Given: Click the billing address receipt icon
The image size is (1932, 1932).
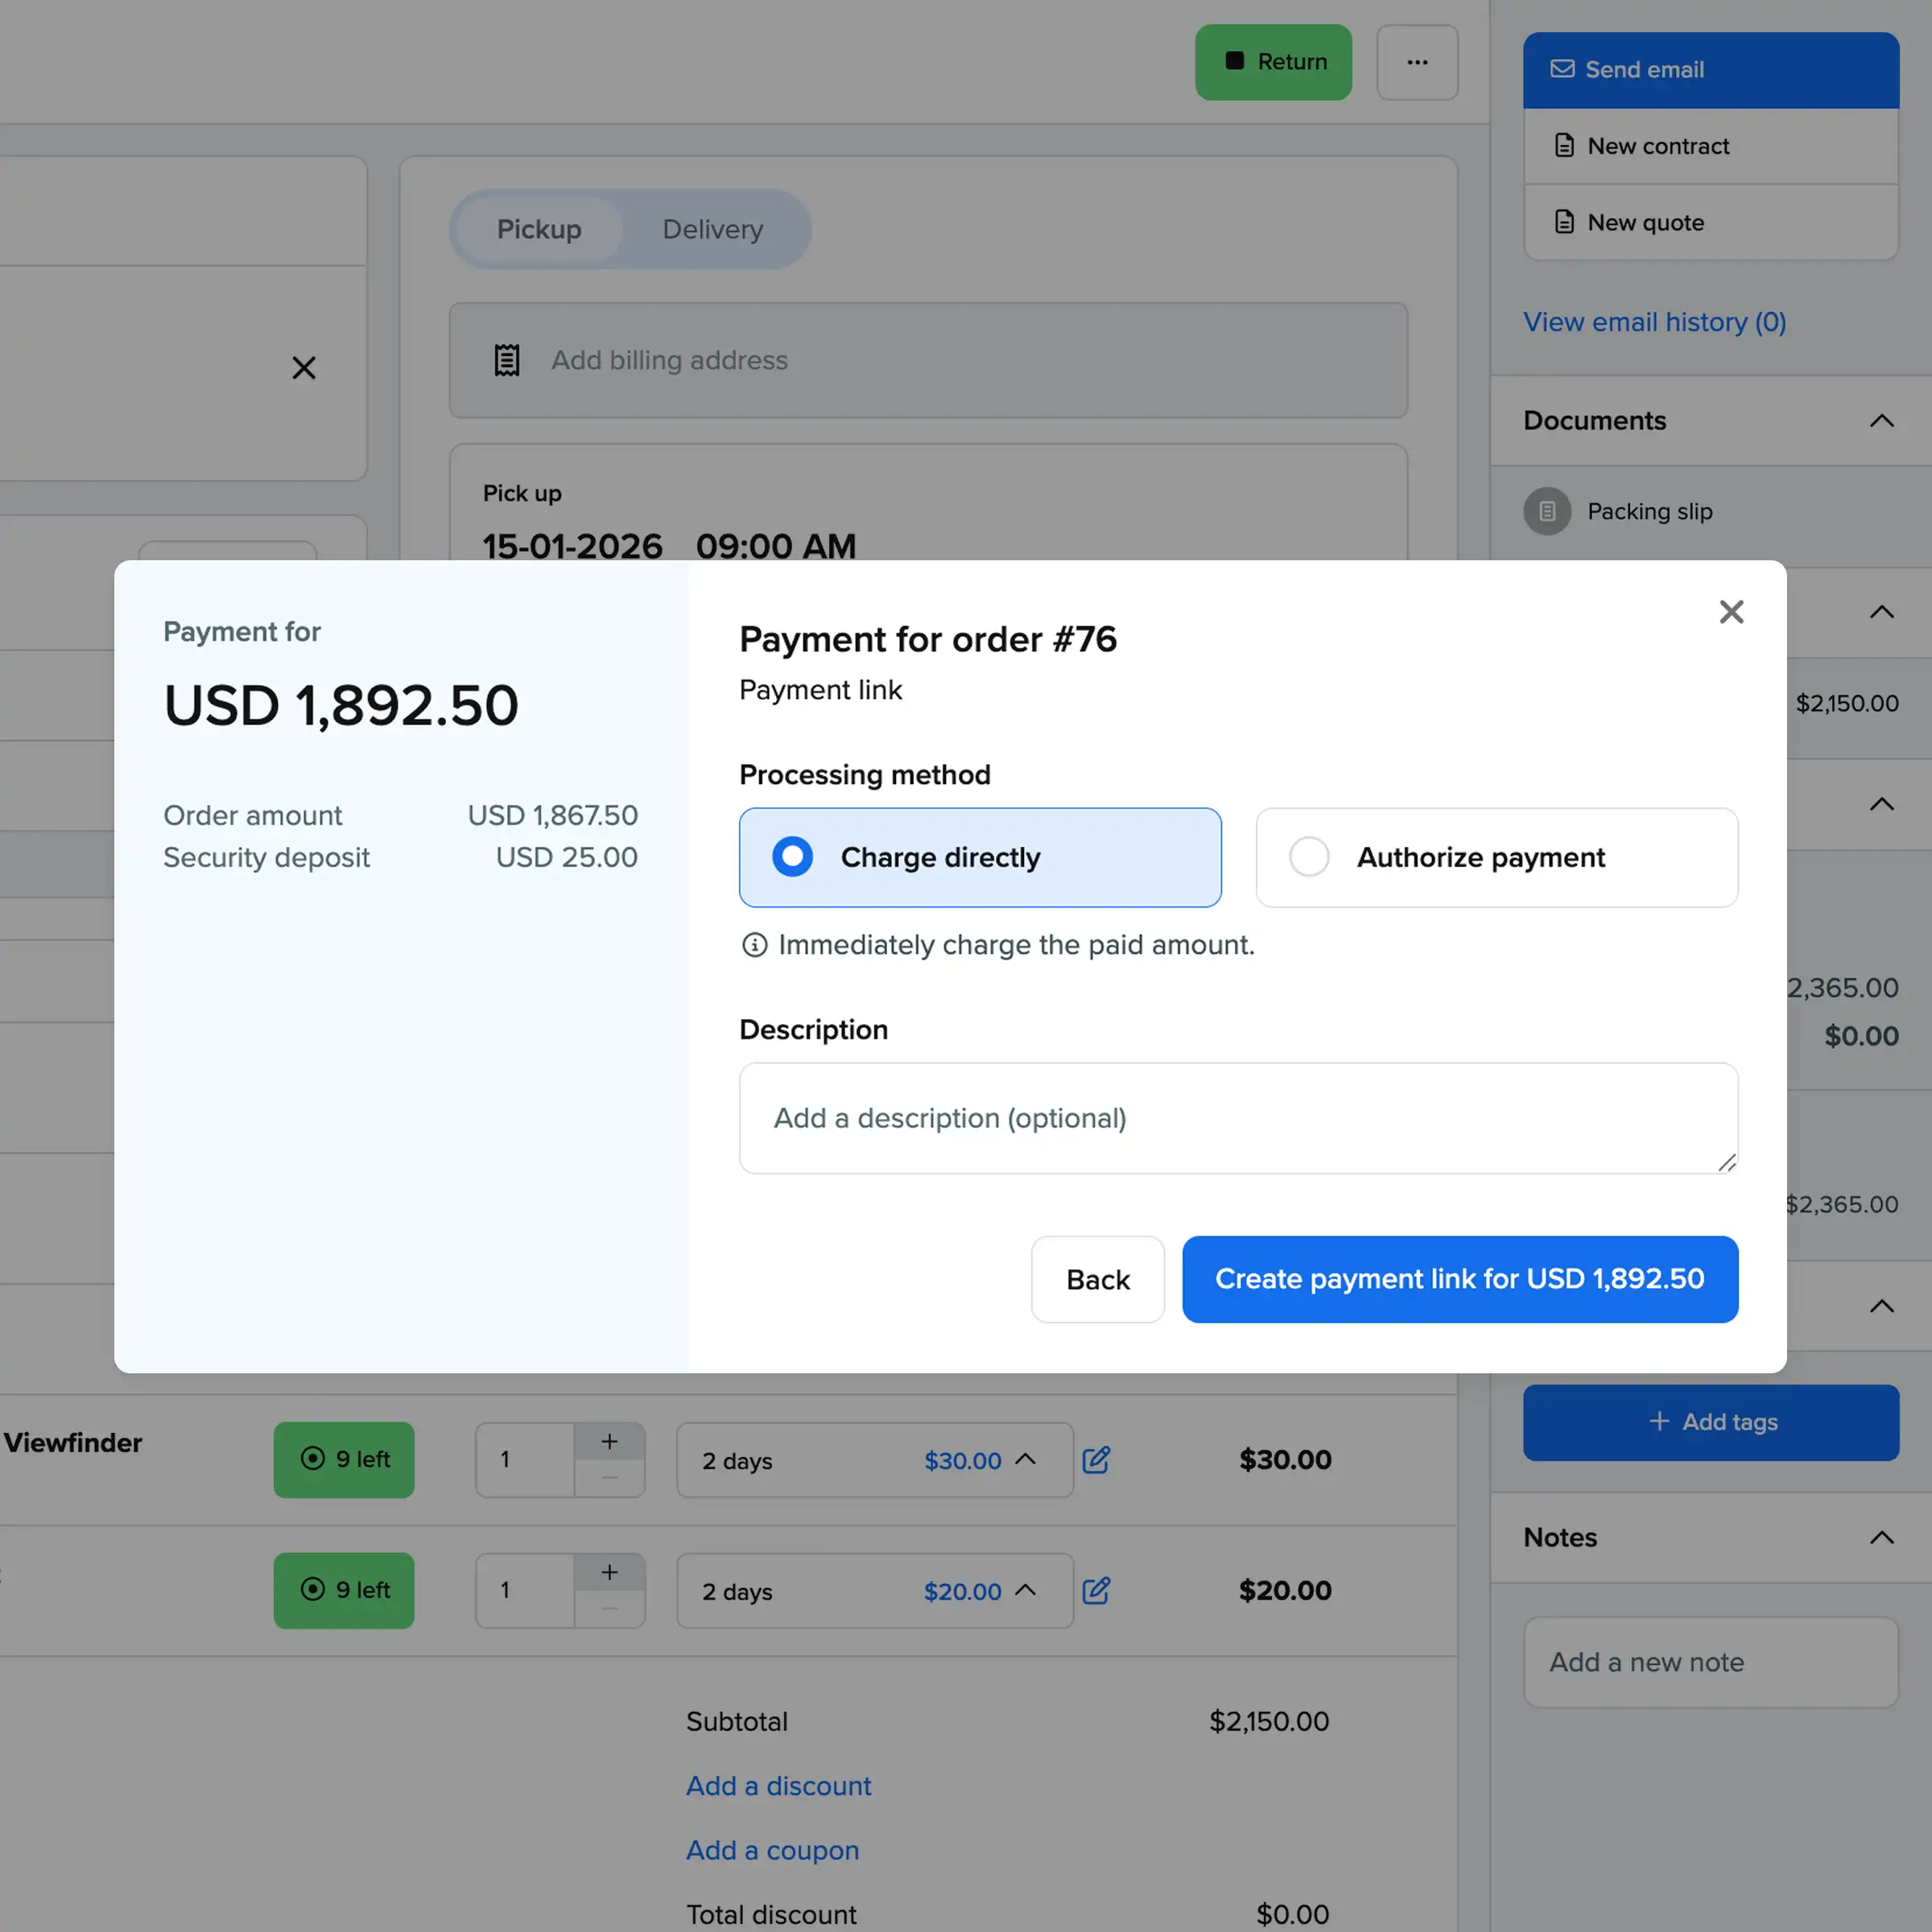Looking at the screenshot, I should [507, 360].
